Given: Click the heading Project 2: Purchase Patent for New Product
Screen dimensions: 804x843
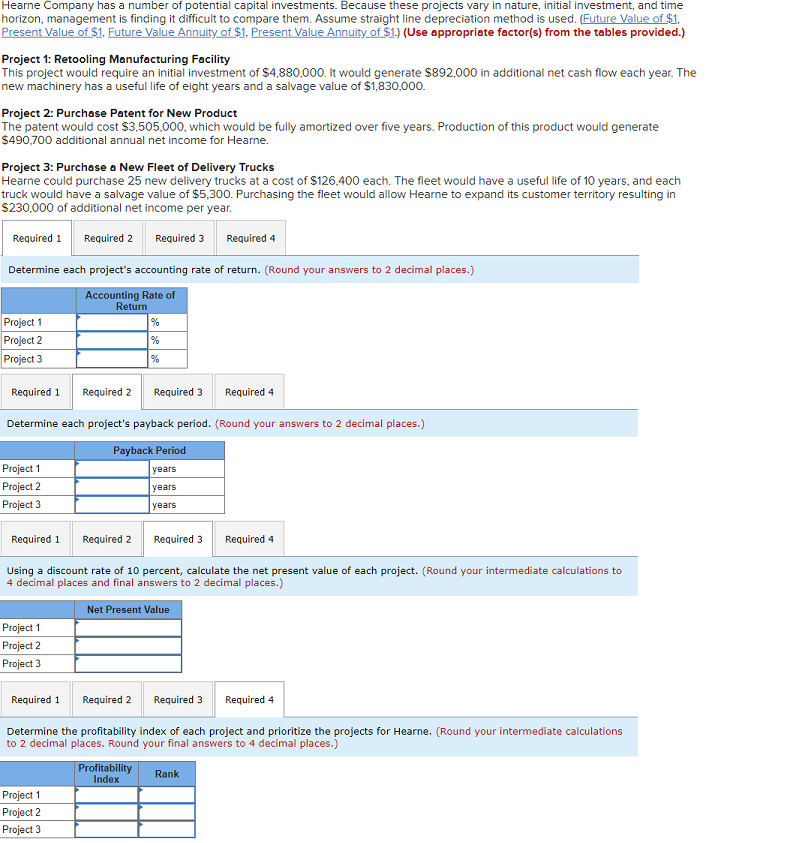Looking at the screenshot, I should point(119,113).
